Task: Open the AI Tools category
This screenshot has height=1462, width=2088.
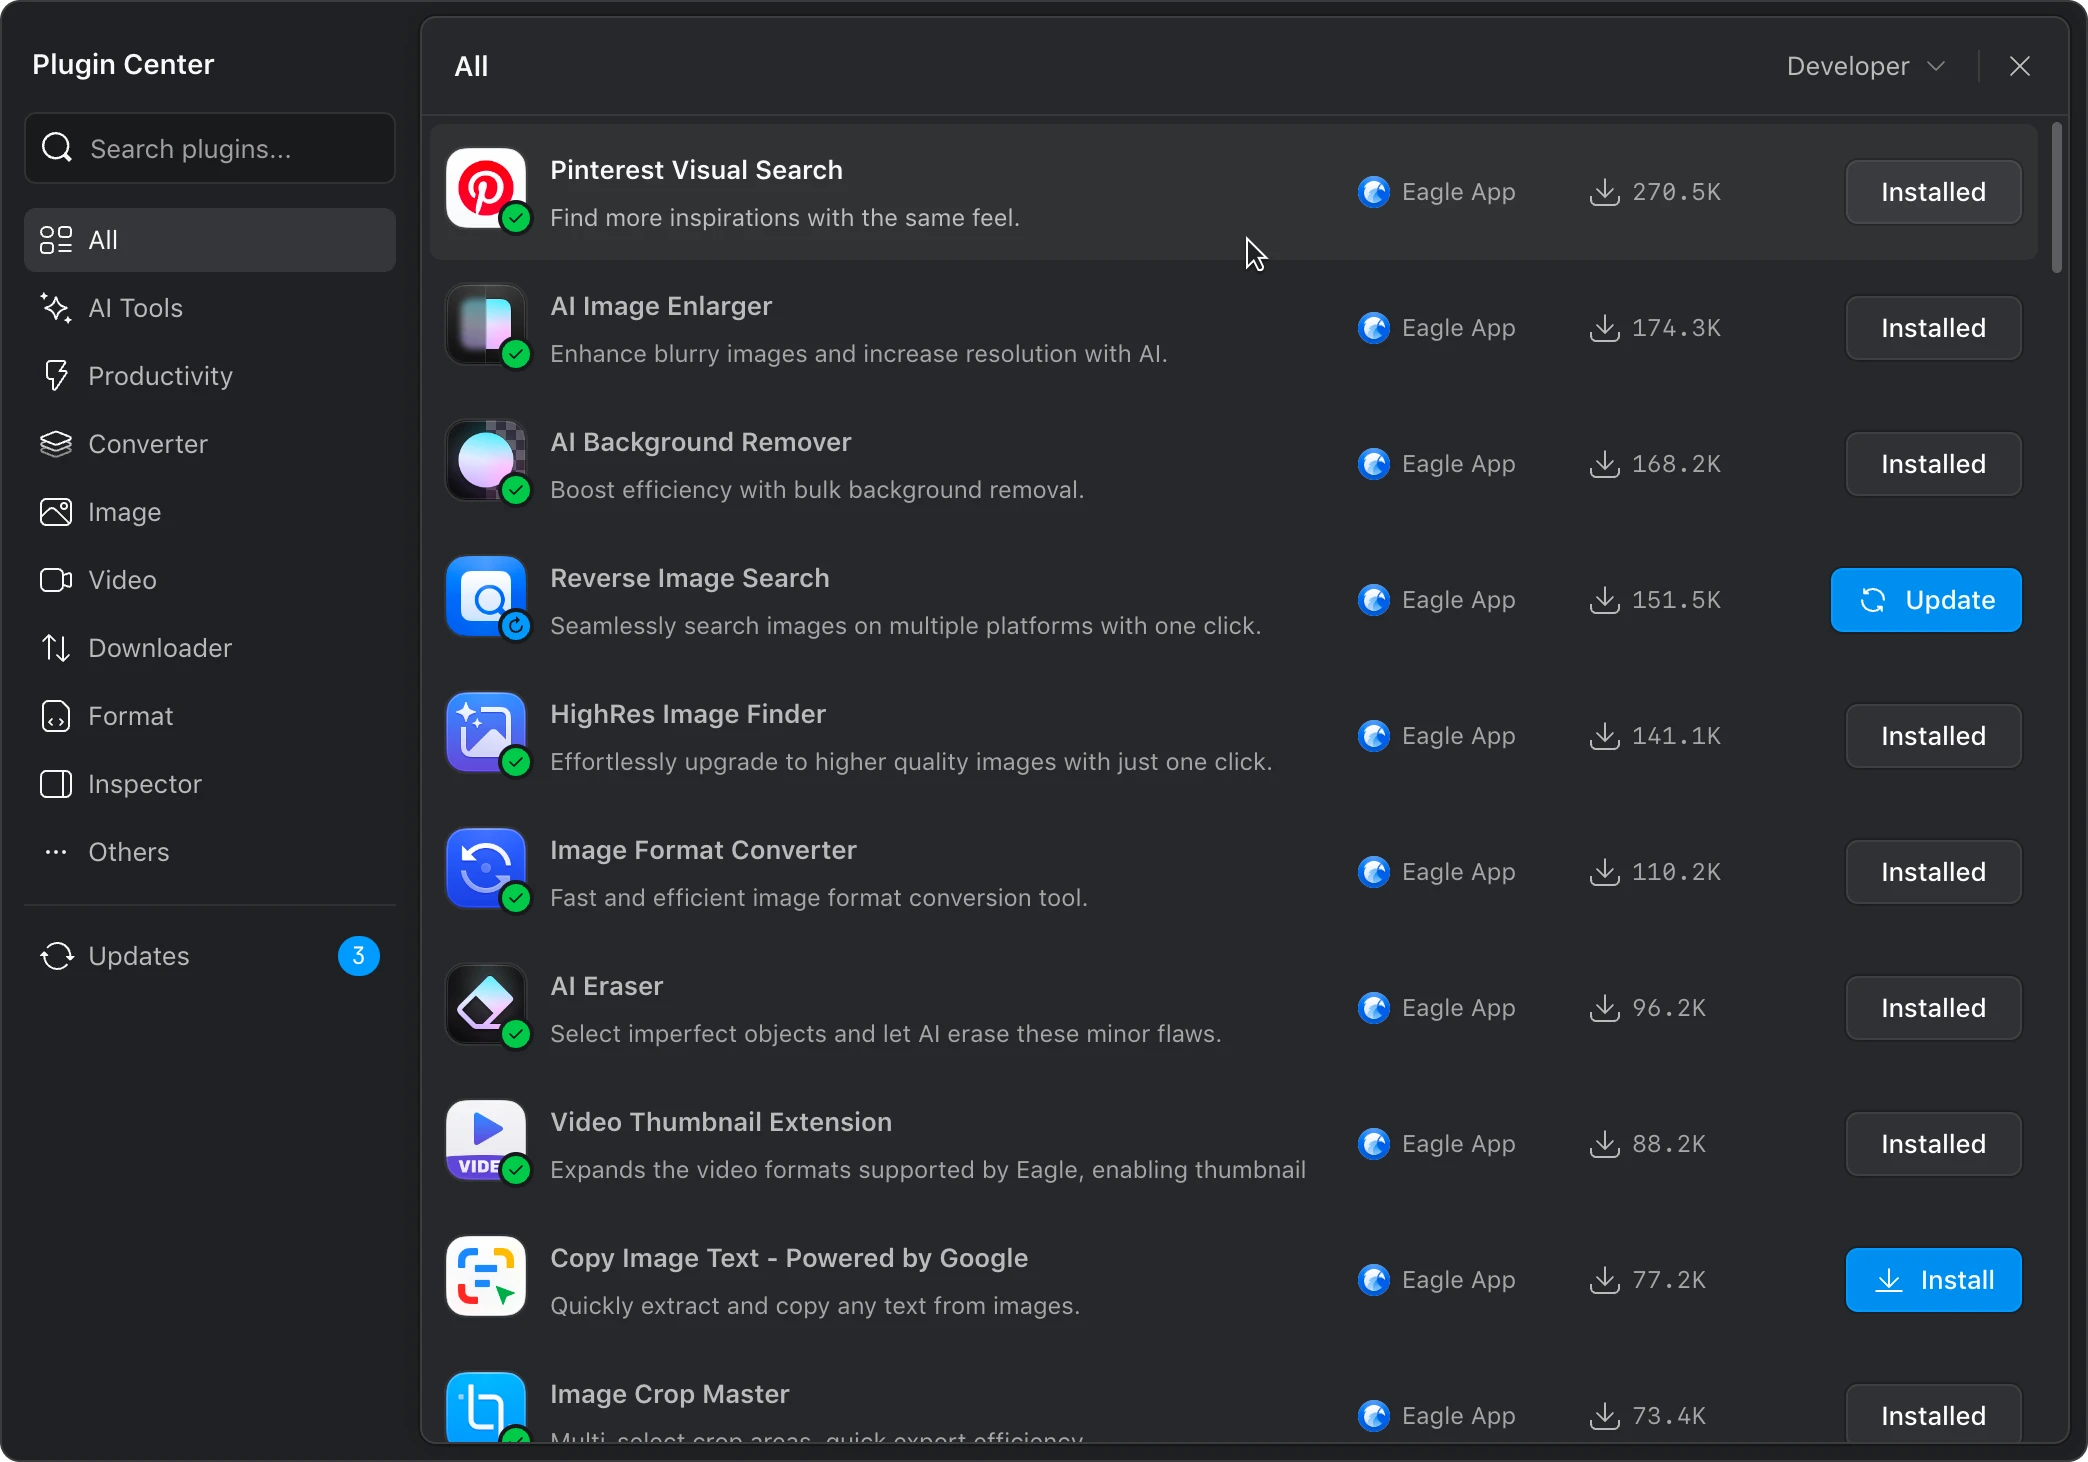Action: point(135,308)
